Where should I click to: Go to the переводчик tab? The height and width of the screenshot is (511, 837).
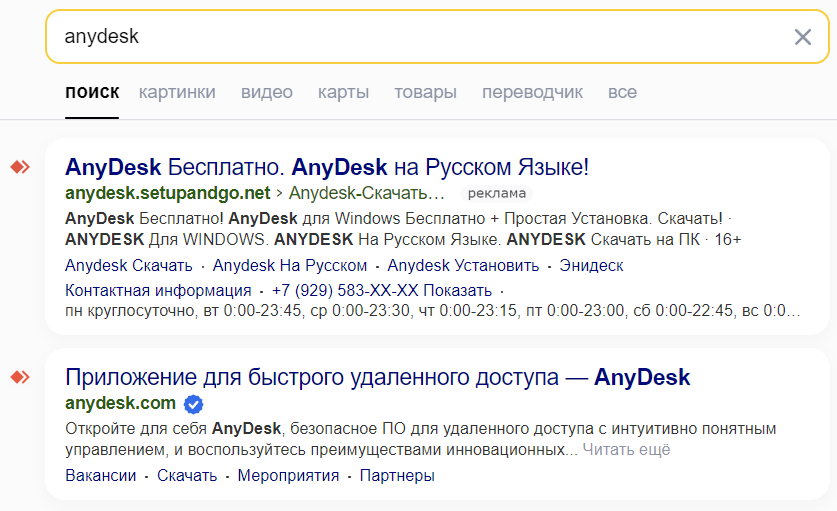[532, 92]
